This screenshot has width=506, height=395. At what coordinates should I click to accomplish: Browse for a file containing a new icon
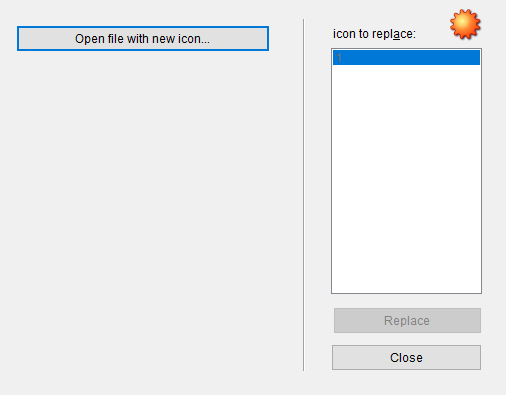click(x=143, y=39)
